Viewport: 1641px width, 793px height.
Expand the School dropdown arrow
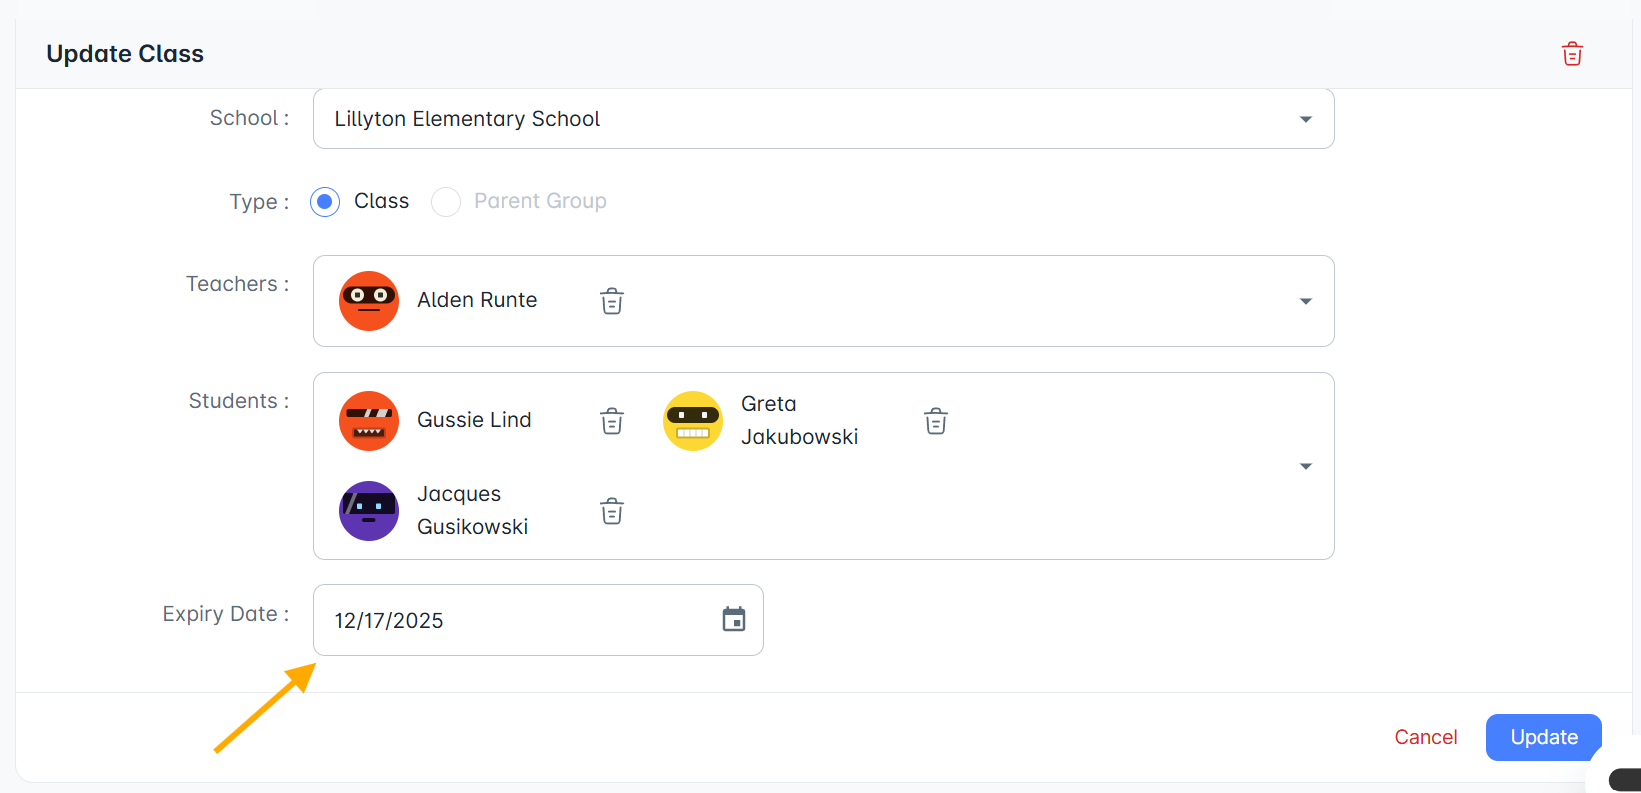pyautogui.click(x=1305, y=119)
